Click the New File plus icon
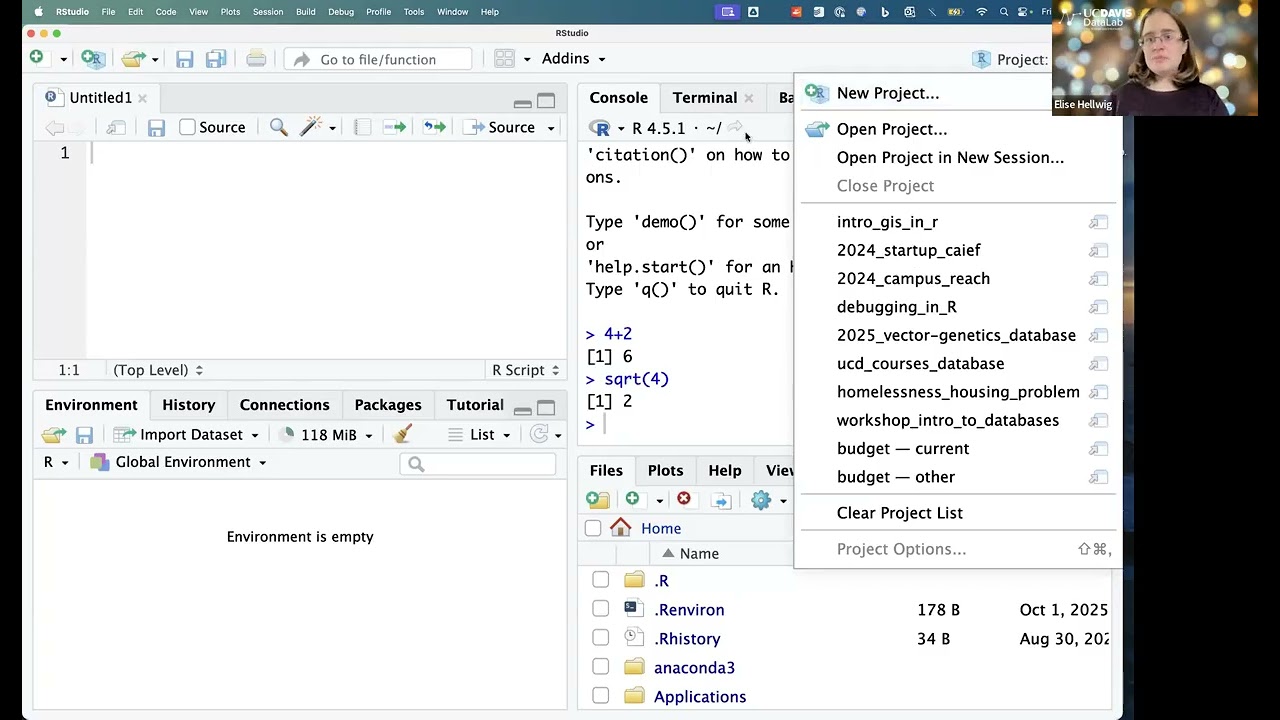The height and width of the screenshot is (720, 1280). (36, 58)
